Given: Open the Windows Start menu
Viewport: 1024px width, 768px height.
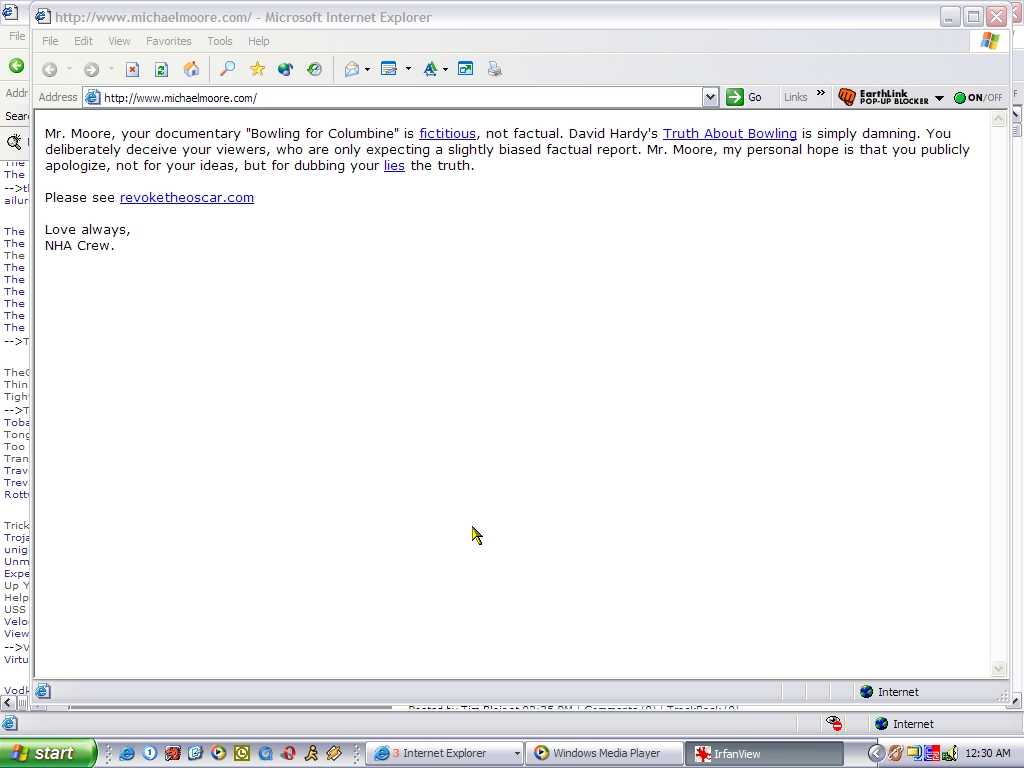Looking at the screenshot, I should pos(48,753).
